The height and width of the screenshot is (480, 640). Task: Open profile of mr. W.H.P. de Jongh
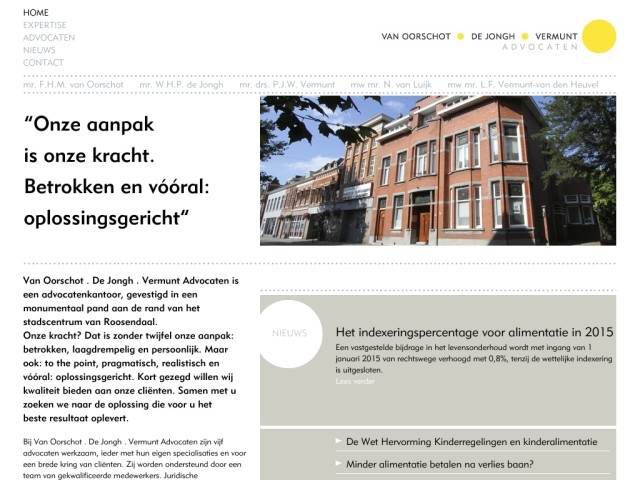pyautogui.click(x=181, y=86)
